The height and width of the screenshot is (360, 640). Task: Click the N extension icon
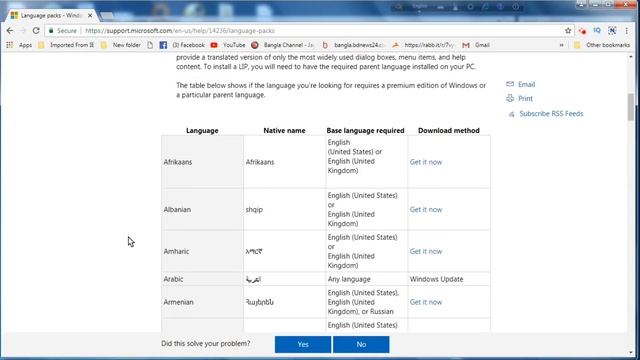pyautogui.click(x=612, y=31)
